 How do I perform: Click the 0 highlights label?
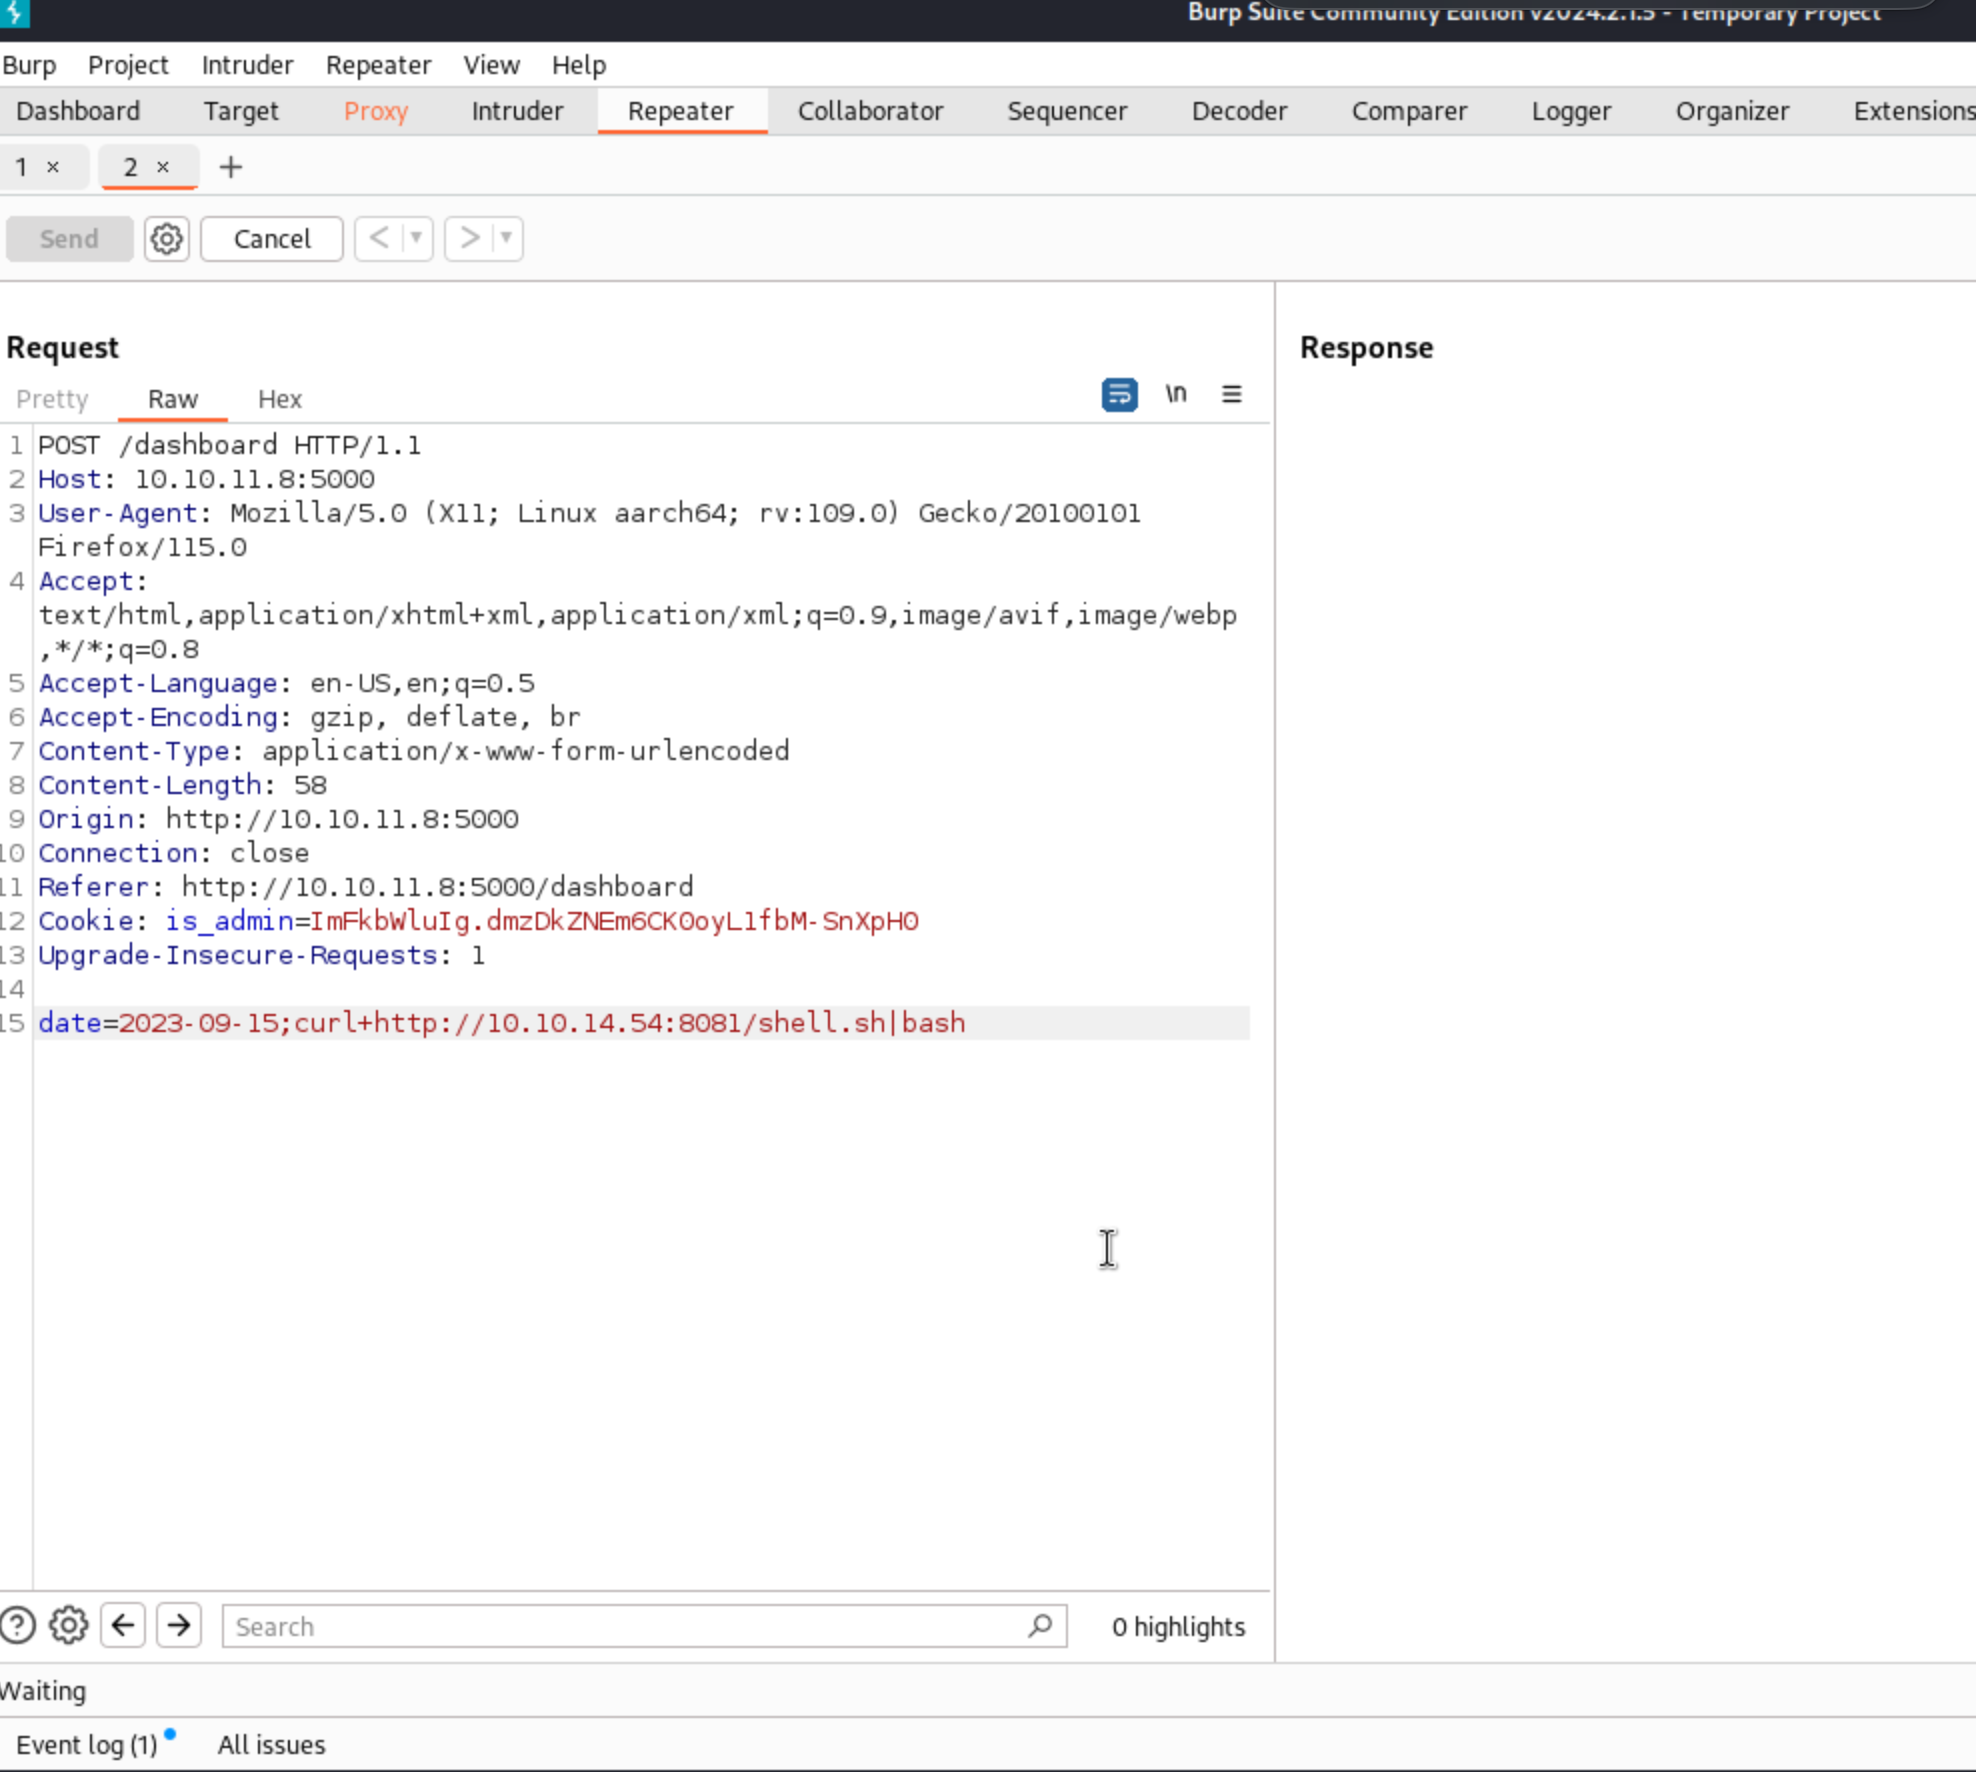pyautogui.click(x=1178, y=1627)
